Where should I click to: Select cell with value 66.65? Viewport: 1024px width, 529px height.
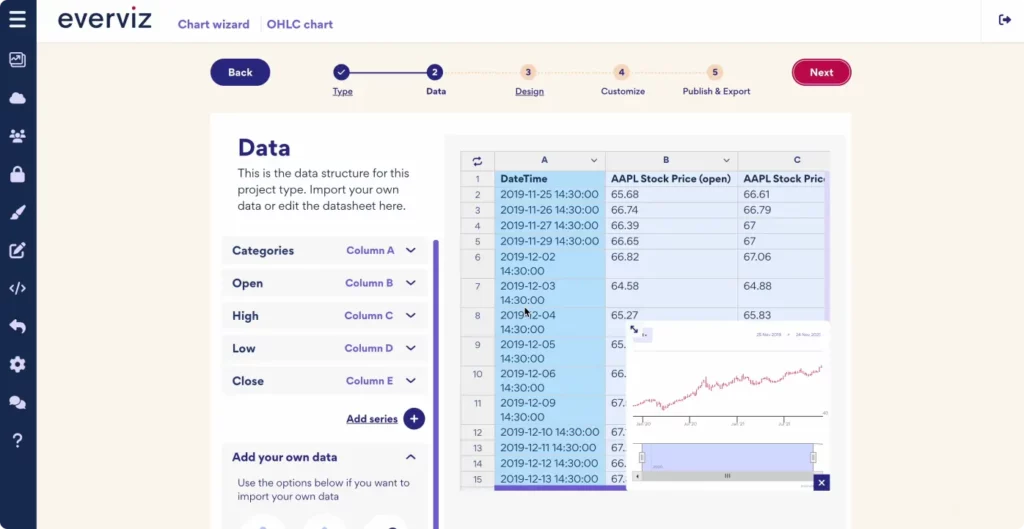[671, 242]
